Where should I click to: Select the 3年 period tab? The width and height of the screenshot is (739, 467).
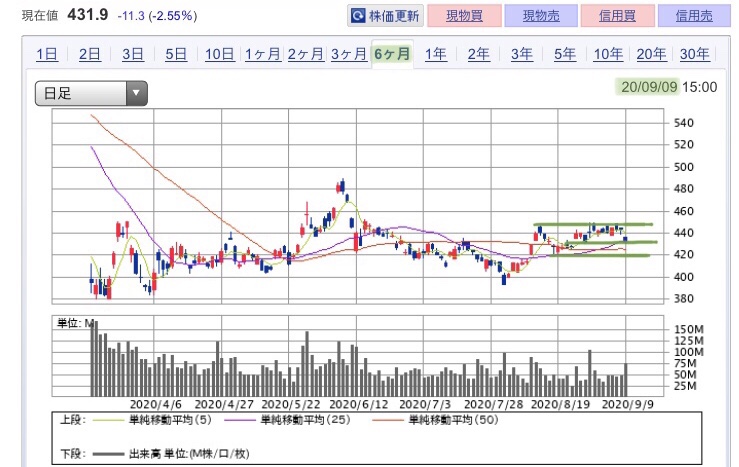tap(522, 54)
